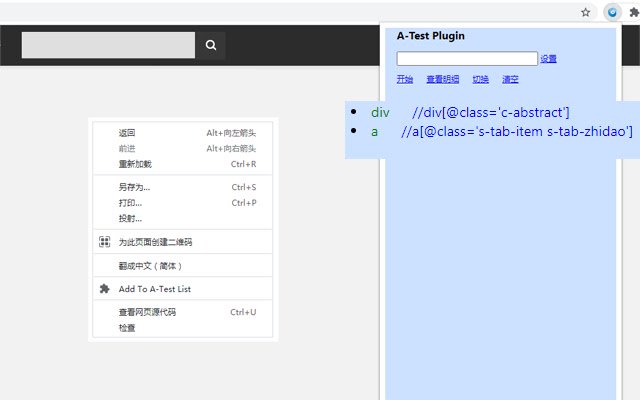
Task: Choose 投射... menu entry
Action: (x=182, y=218)
